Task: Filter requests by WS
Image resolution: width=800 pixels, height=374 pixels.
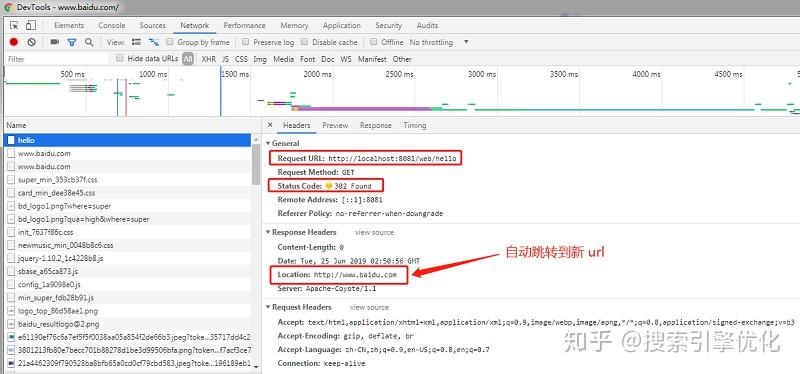Action: [x=346, y=59]
